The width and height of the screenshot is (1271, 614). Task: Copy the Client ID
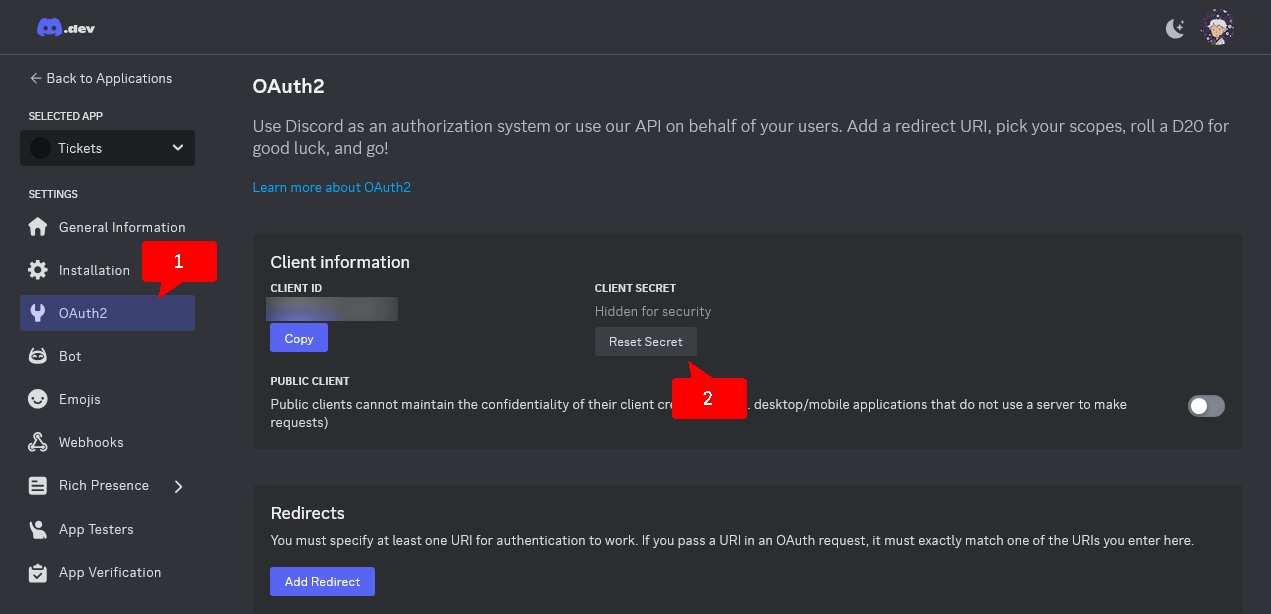tap(299, 339)
